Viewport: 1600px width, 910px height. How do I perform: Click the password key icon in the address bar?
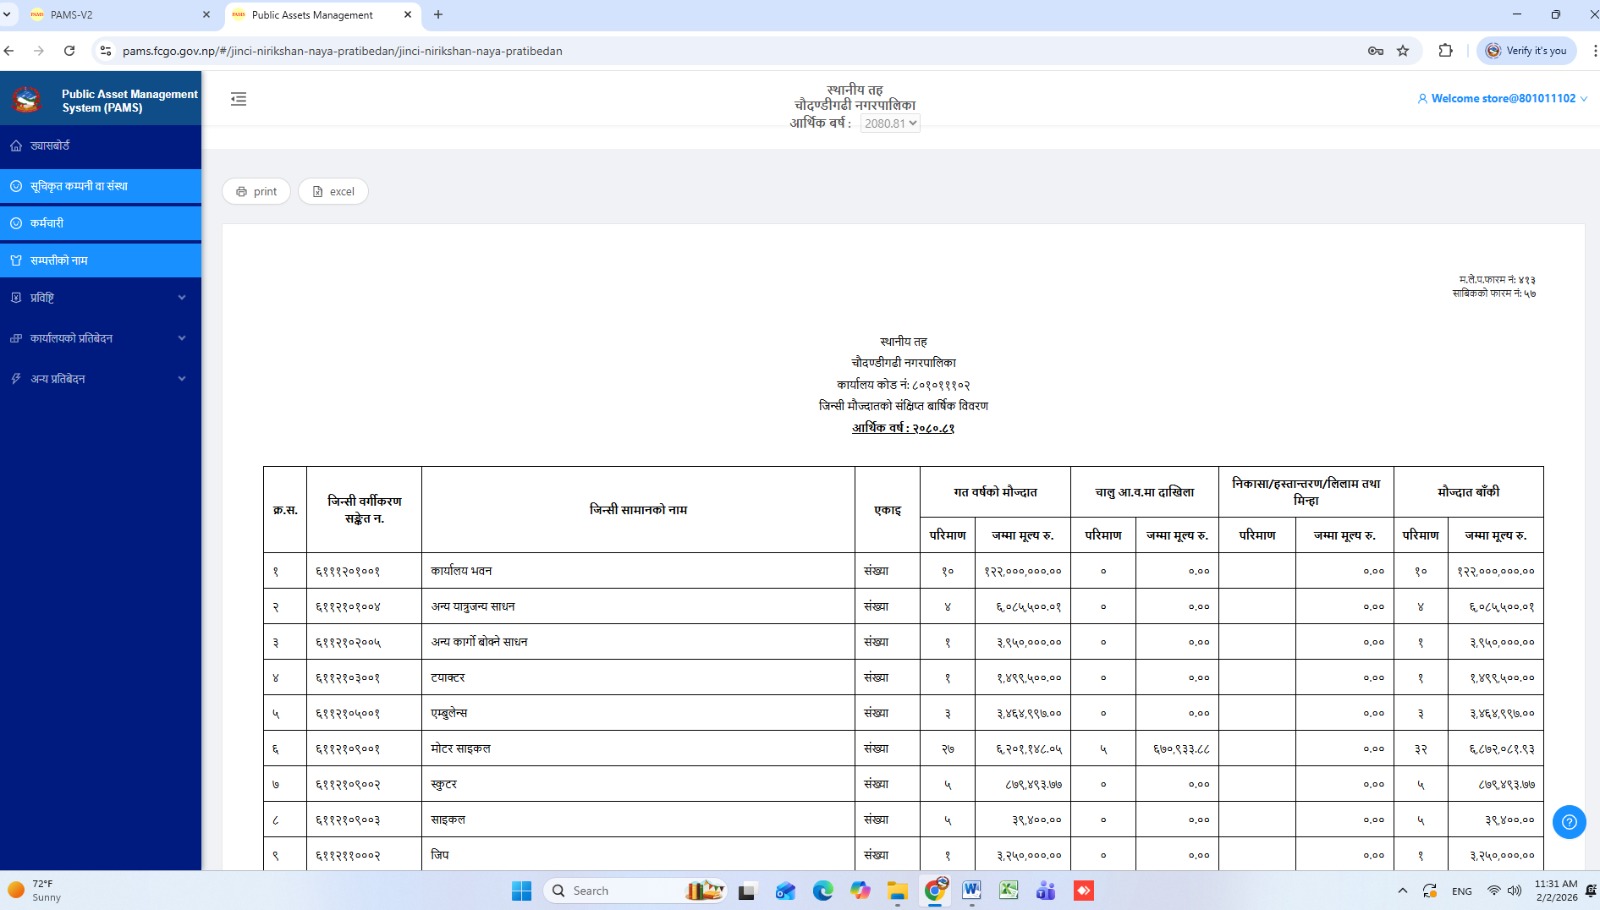[1375, 51]
